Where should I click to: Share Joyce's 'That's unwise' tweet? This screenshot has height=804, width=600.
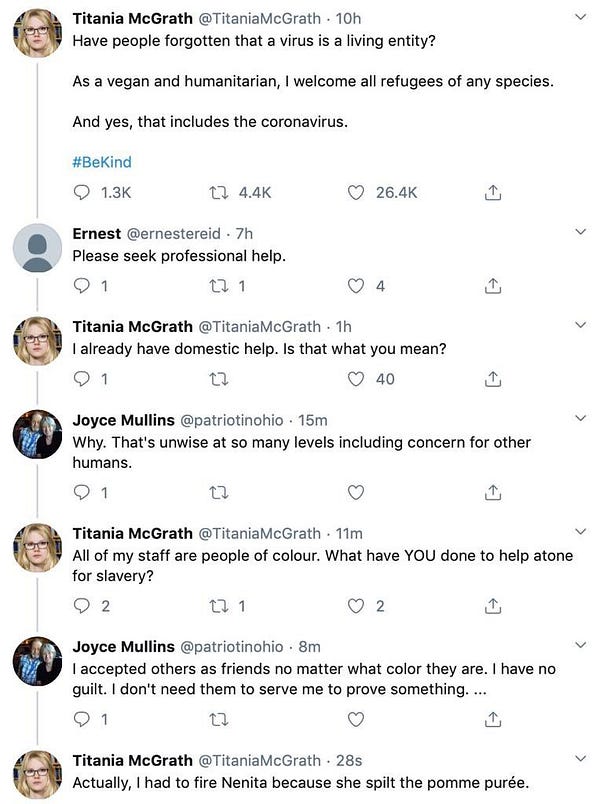492,493
